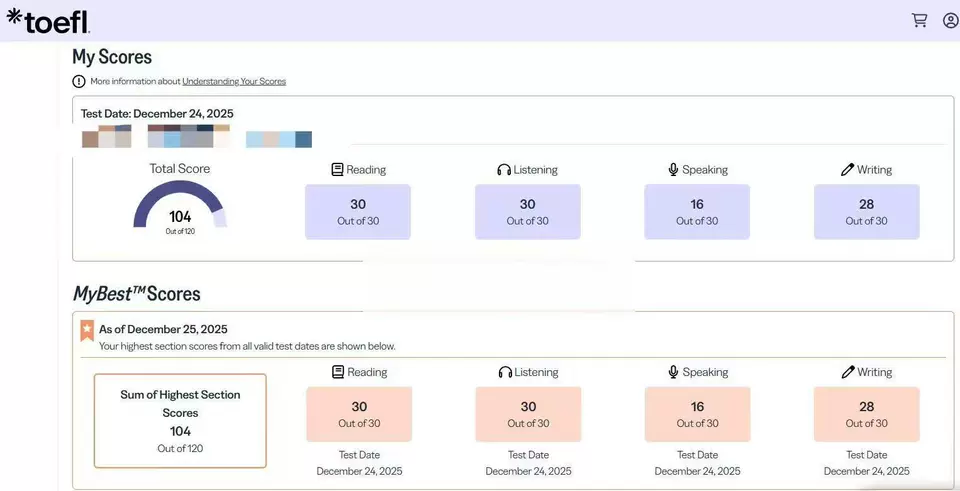This screenshot has width=960, height=491.
Task: Open the user account profile icon
Action: tap(950, 20)
